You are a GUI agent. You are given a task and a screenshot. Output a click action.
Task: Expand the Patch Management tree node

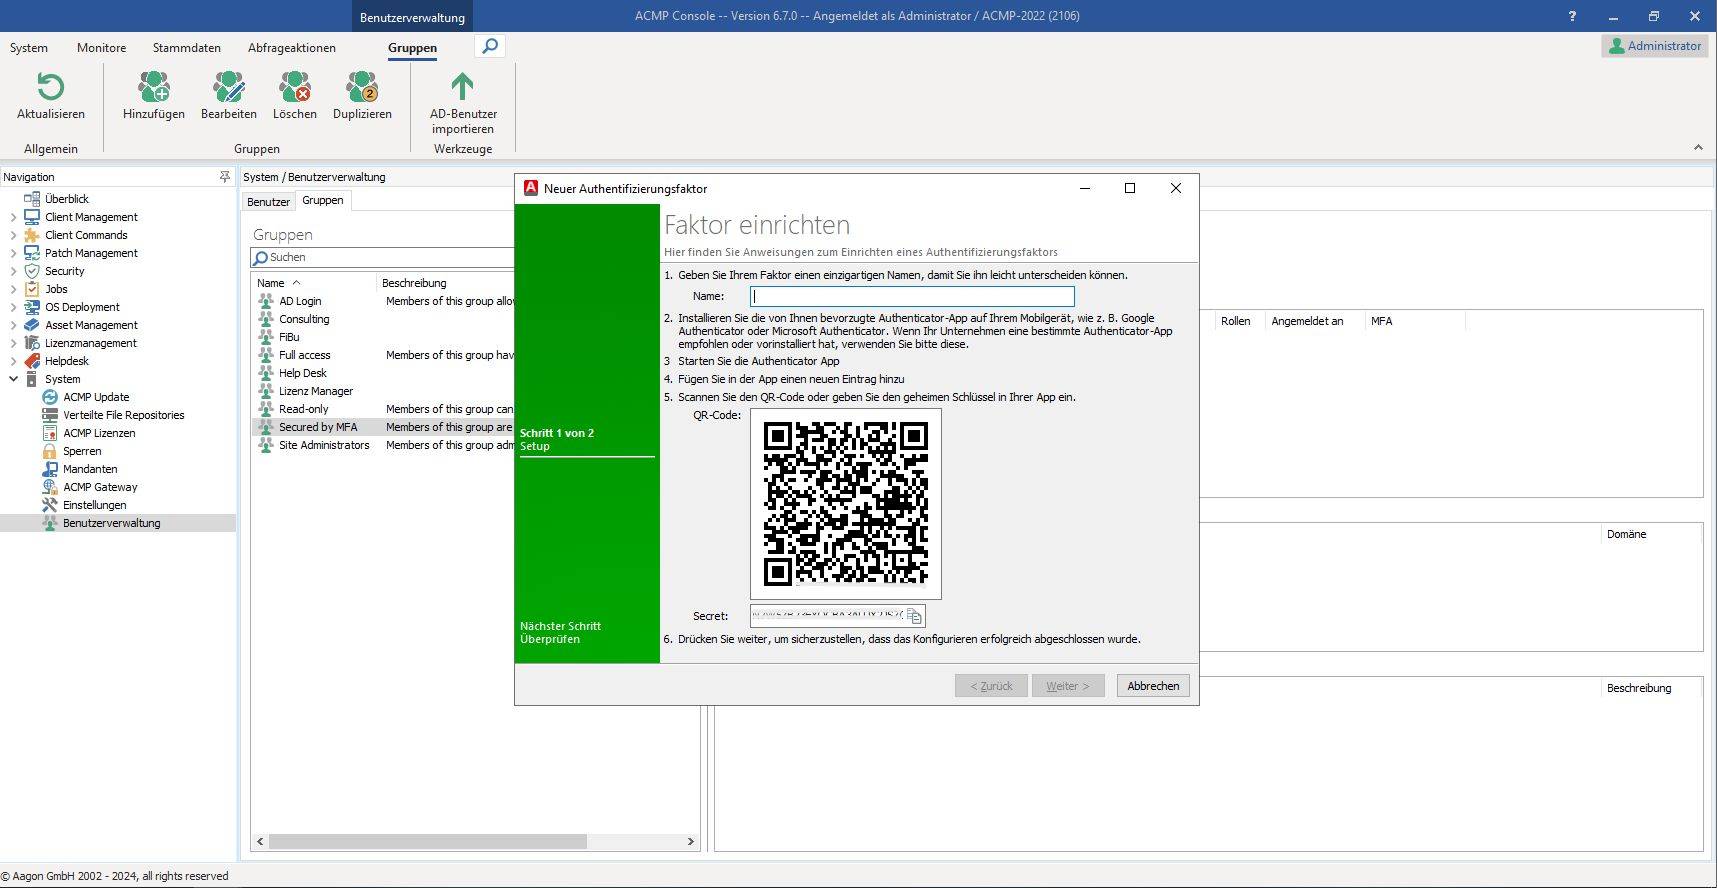tap(13, 253)
